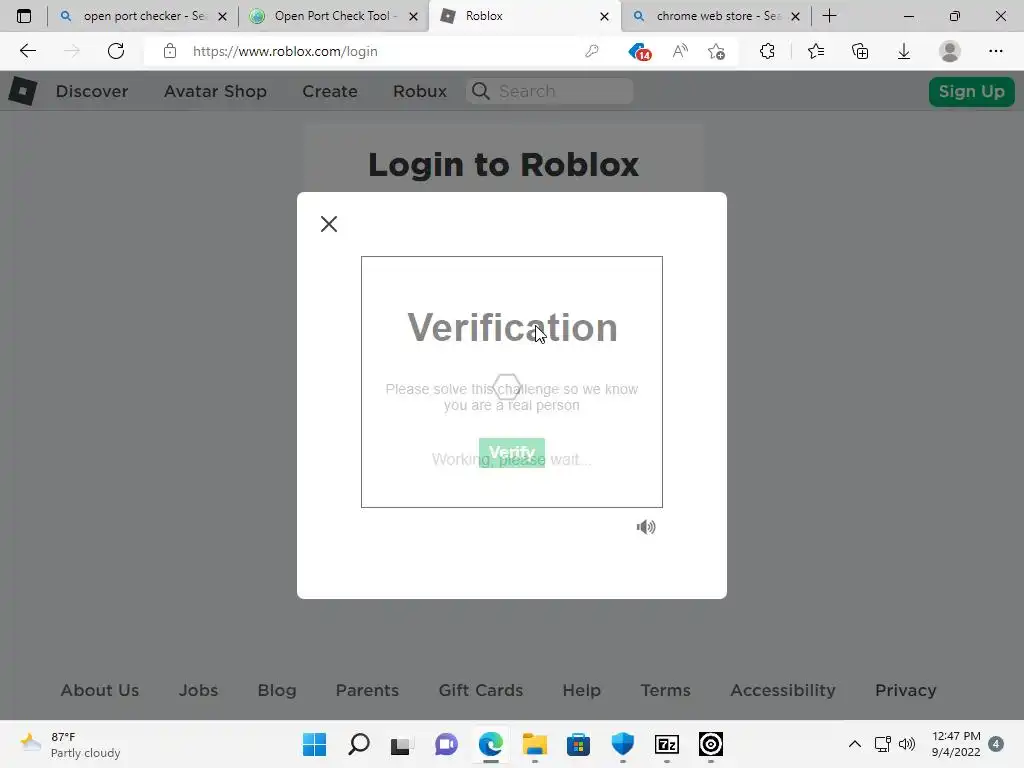The image size is (1024, 768).
Task: Open the Privacy footer link
Action: (905, 690)
